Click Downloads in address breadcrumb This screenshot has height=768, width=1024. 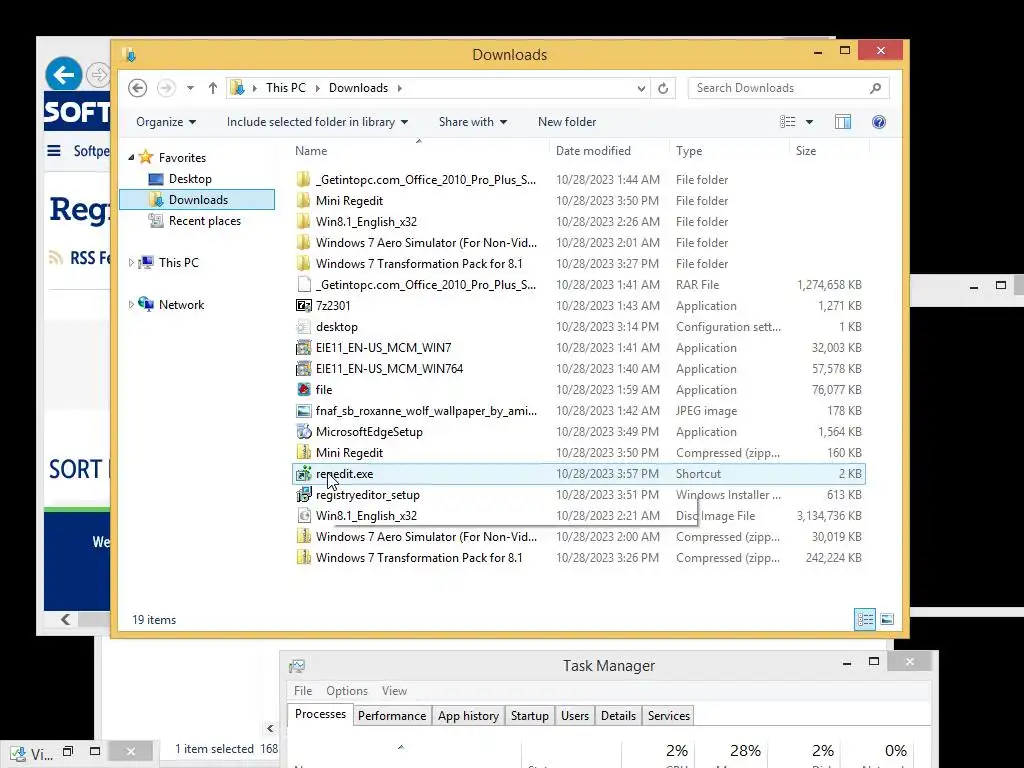358,88
